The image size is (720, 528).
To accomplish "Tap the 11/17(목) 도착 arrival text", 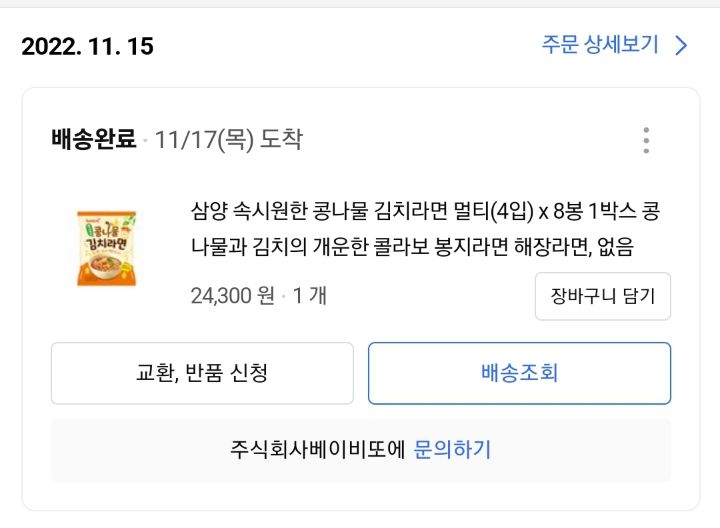I will pyautogui.click(x=228, y=140).
